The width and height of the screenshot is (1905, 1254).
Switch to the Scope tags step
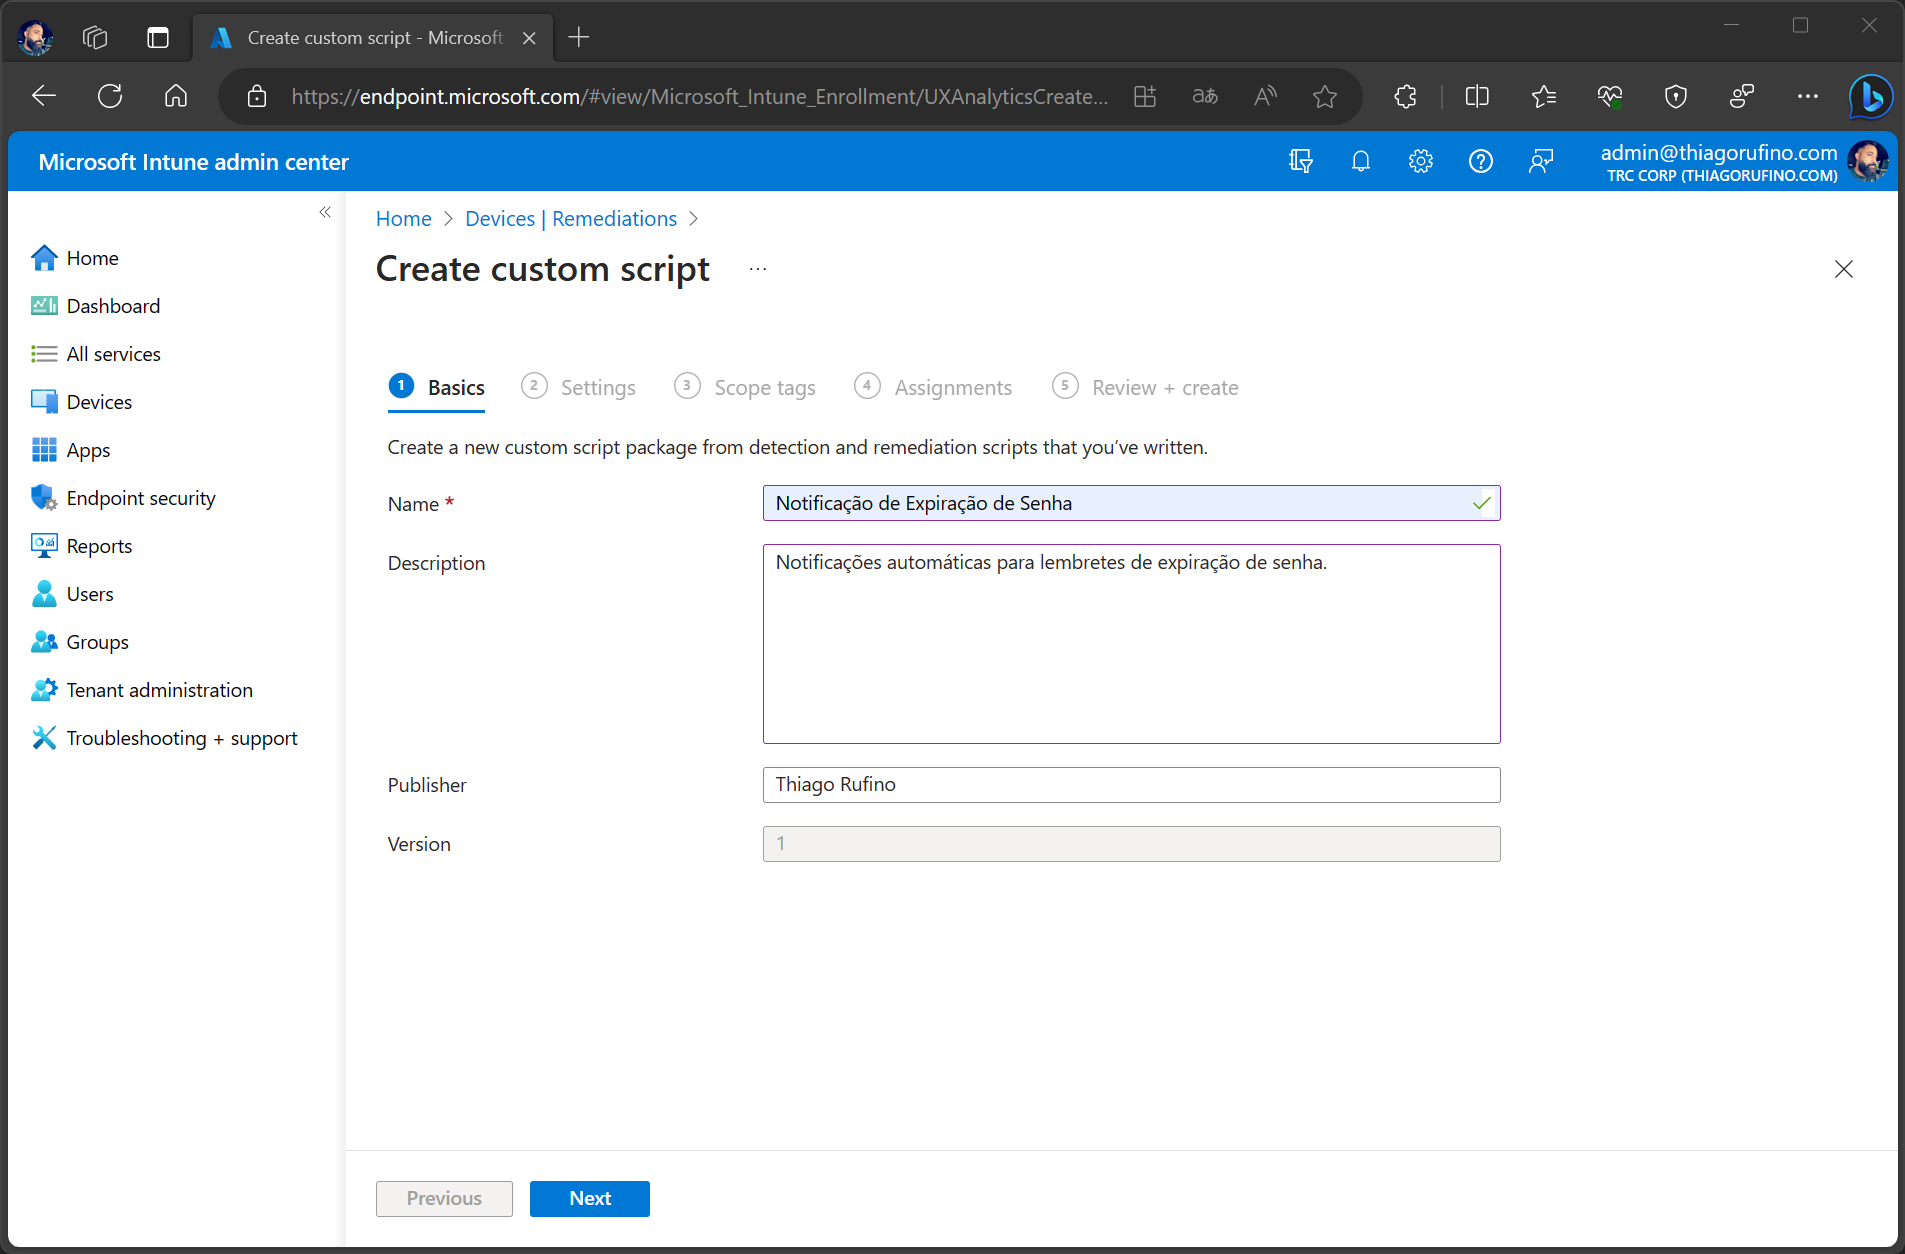[745, 387]
